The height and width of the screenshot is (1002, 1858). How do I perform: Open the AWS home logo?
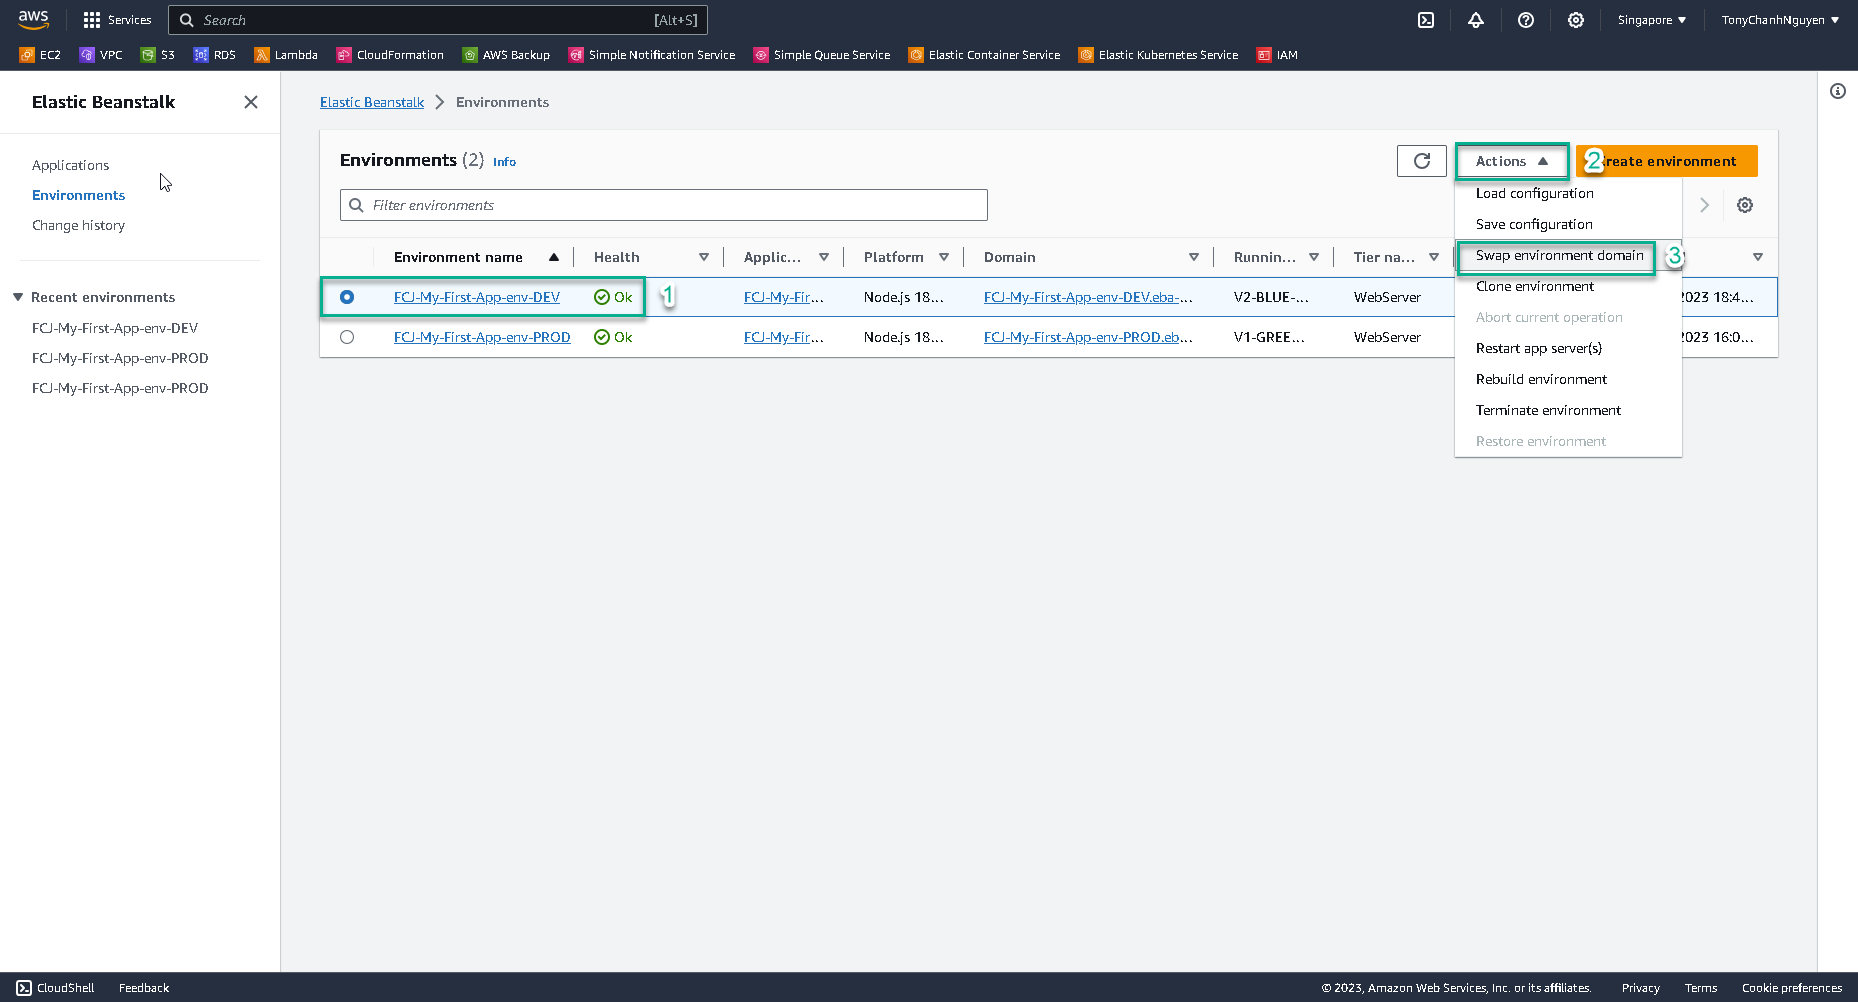(x=33, y=19)
